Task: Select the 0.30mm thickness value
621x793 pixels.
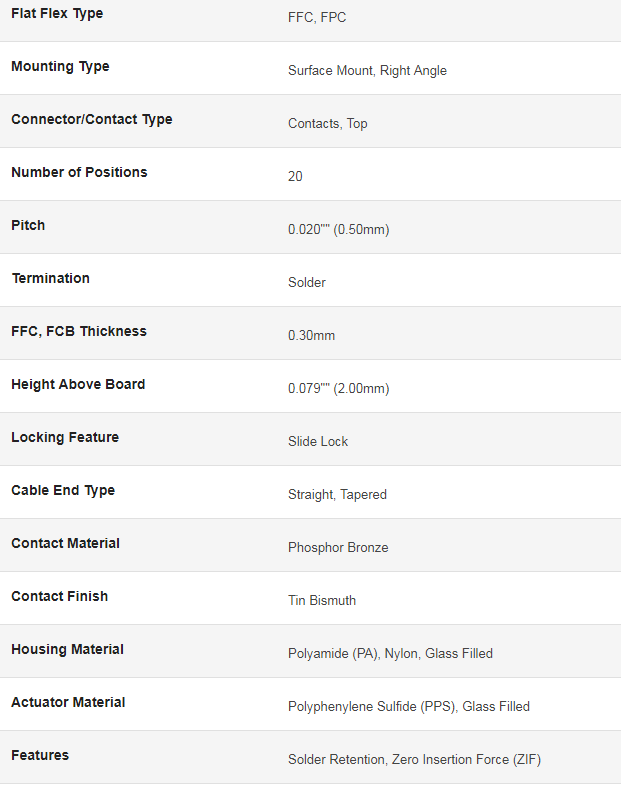Action: click(x=312, y=336)
